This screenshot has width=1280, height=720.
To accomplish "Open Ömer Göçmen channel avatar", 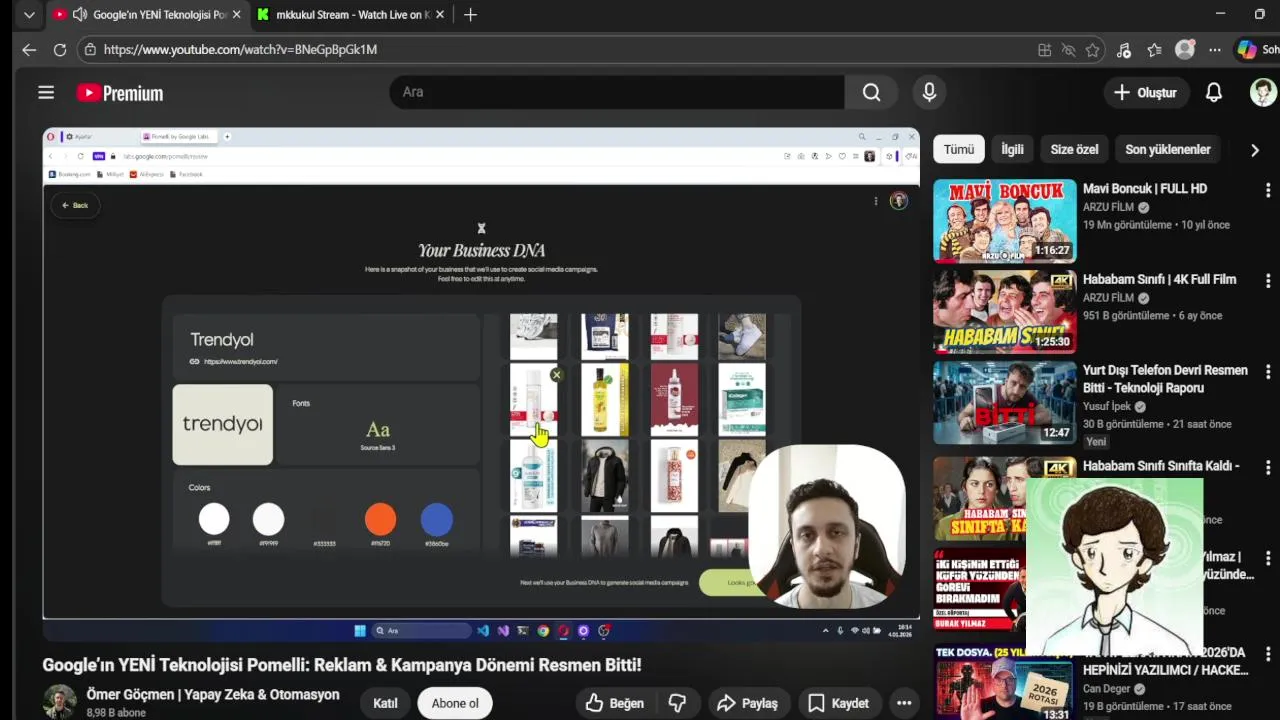I will (59, 702).
